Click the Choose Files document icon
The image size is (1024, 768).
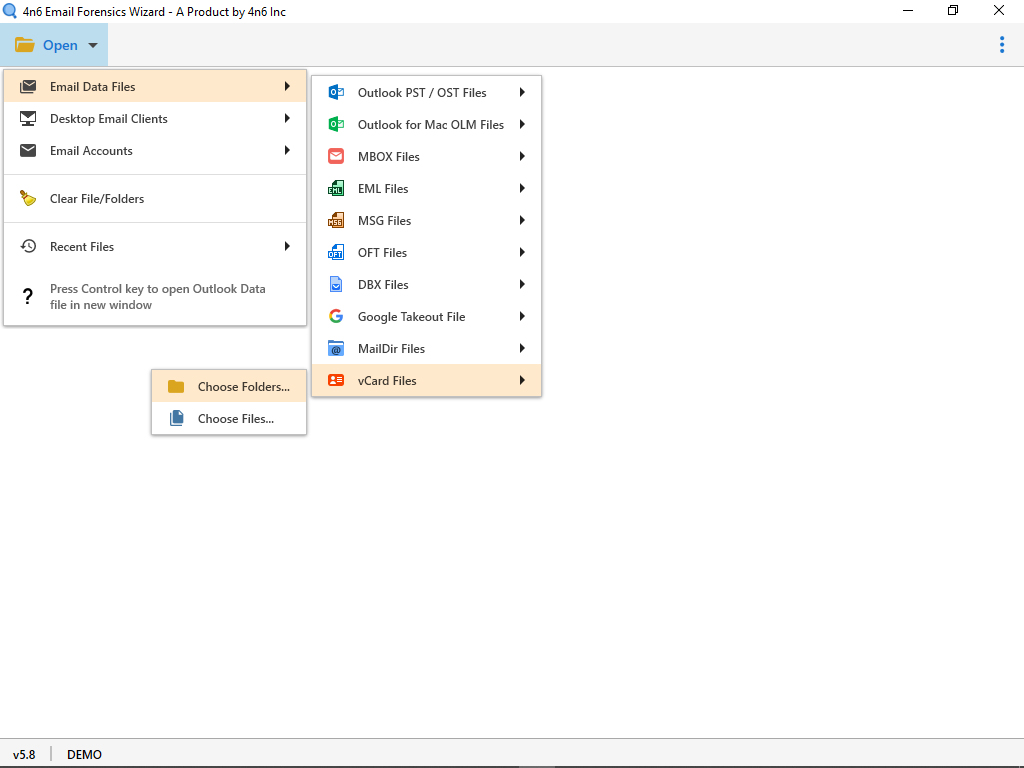tap(176, 418)
